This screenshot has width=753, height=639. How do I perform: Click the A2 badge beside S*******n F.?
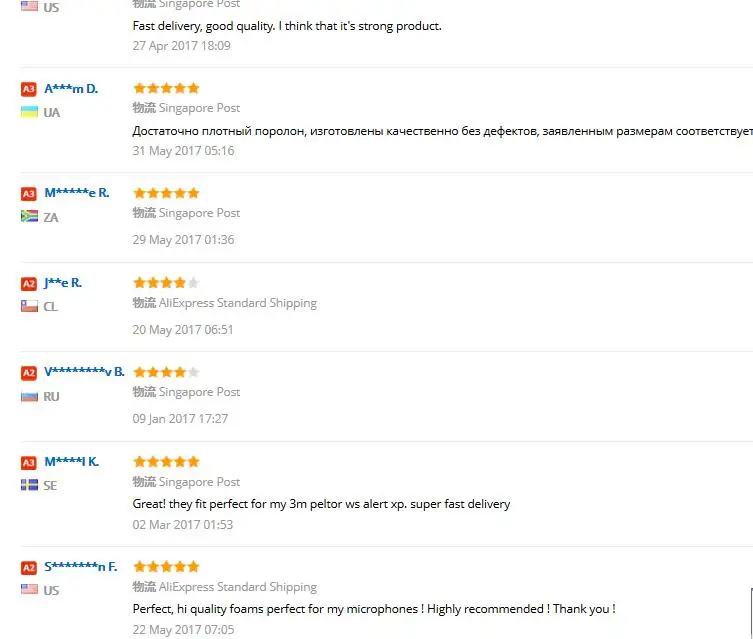click(x=29, y=568)
